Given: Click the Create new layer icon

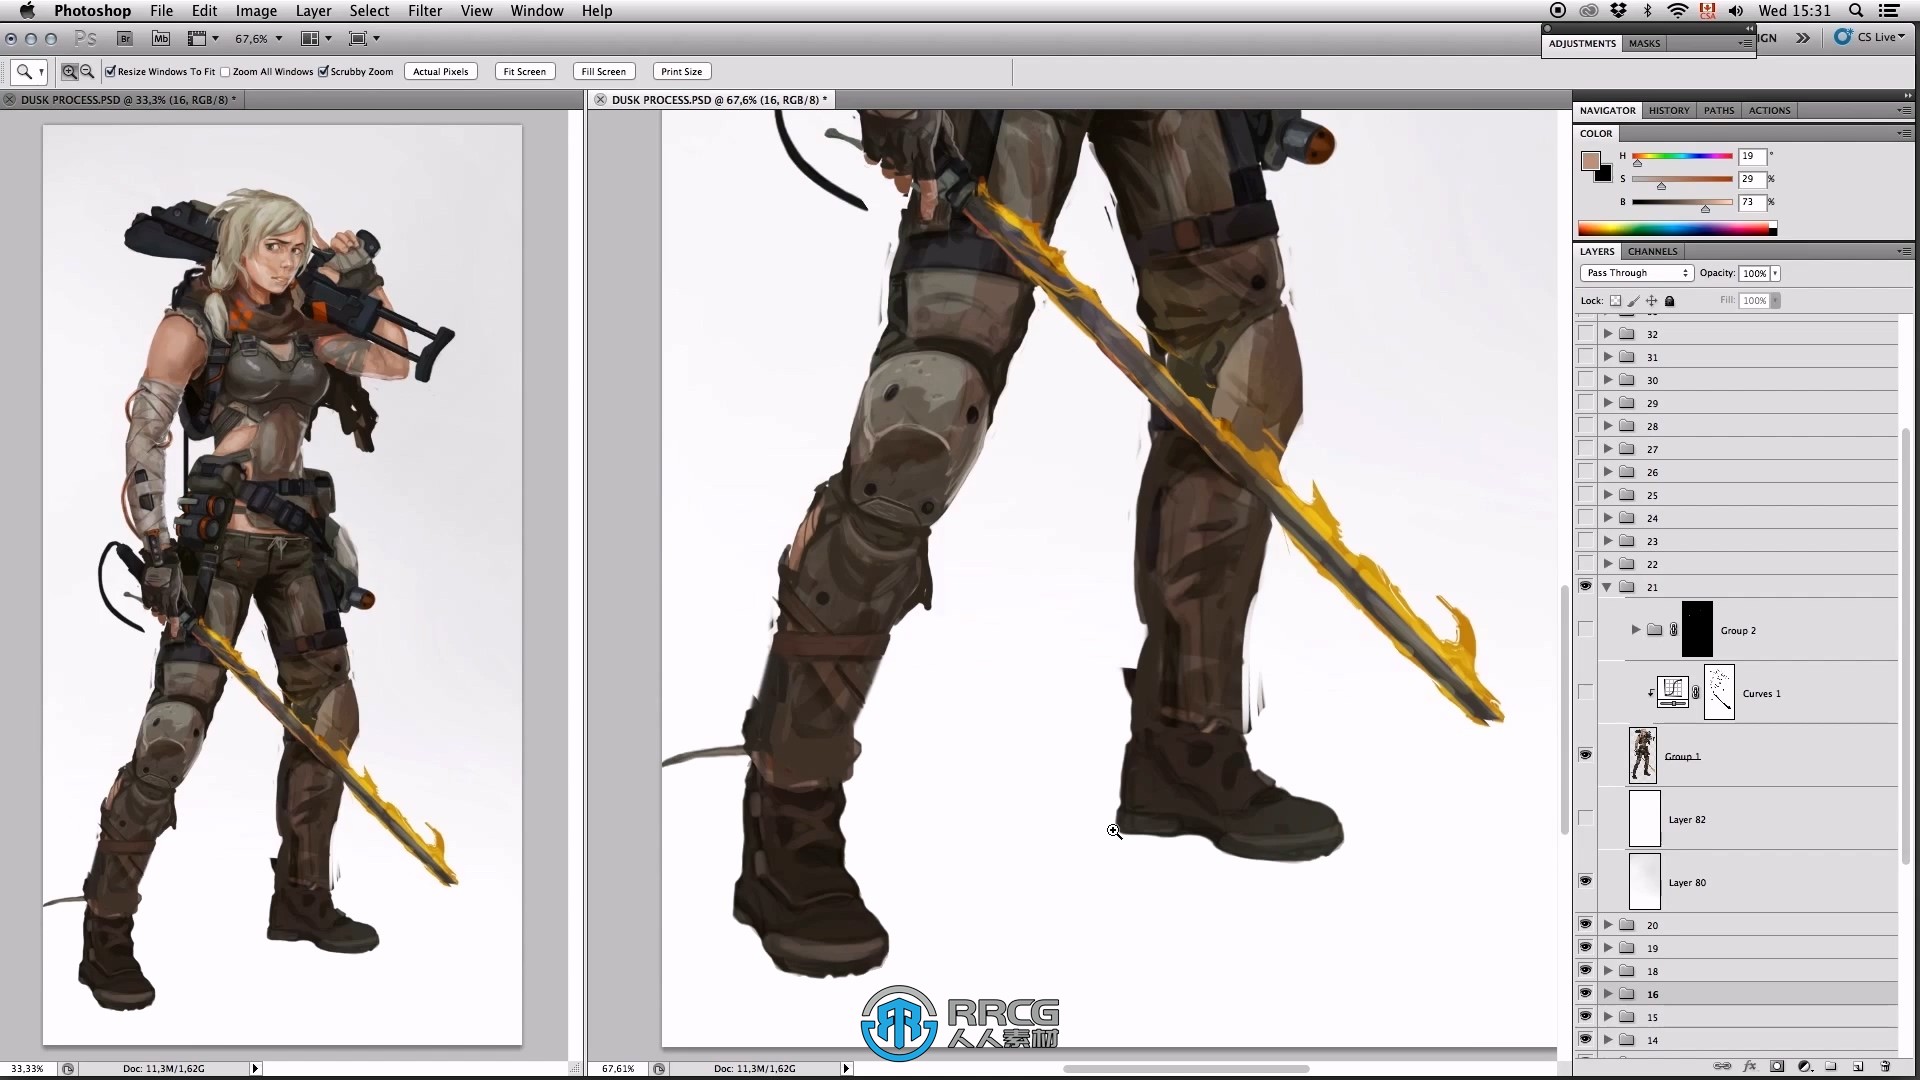Looking at the screenshot, I should [x=1858, y=1066].
